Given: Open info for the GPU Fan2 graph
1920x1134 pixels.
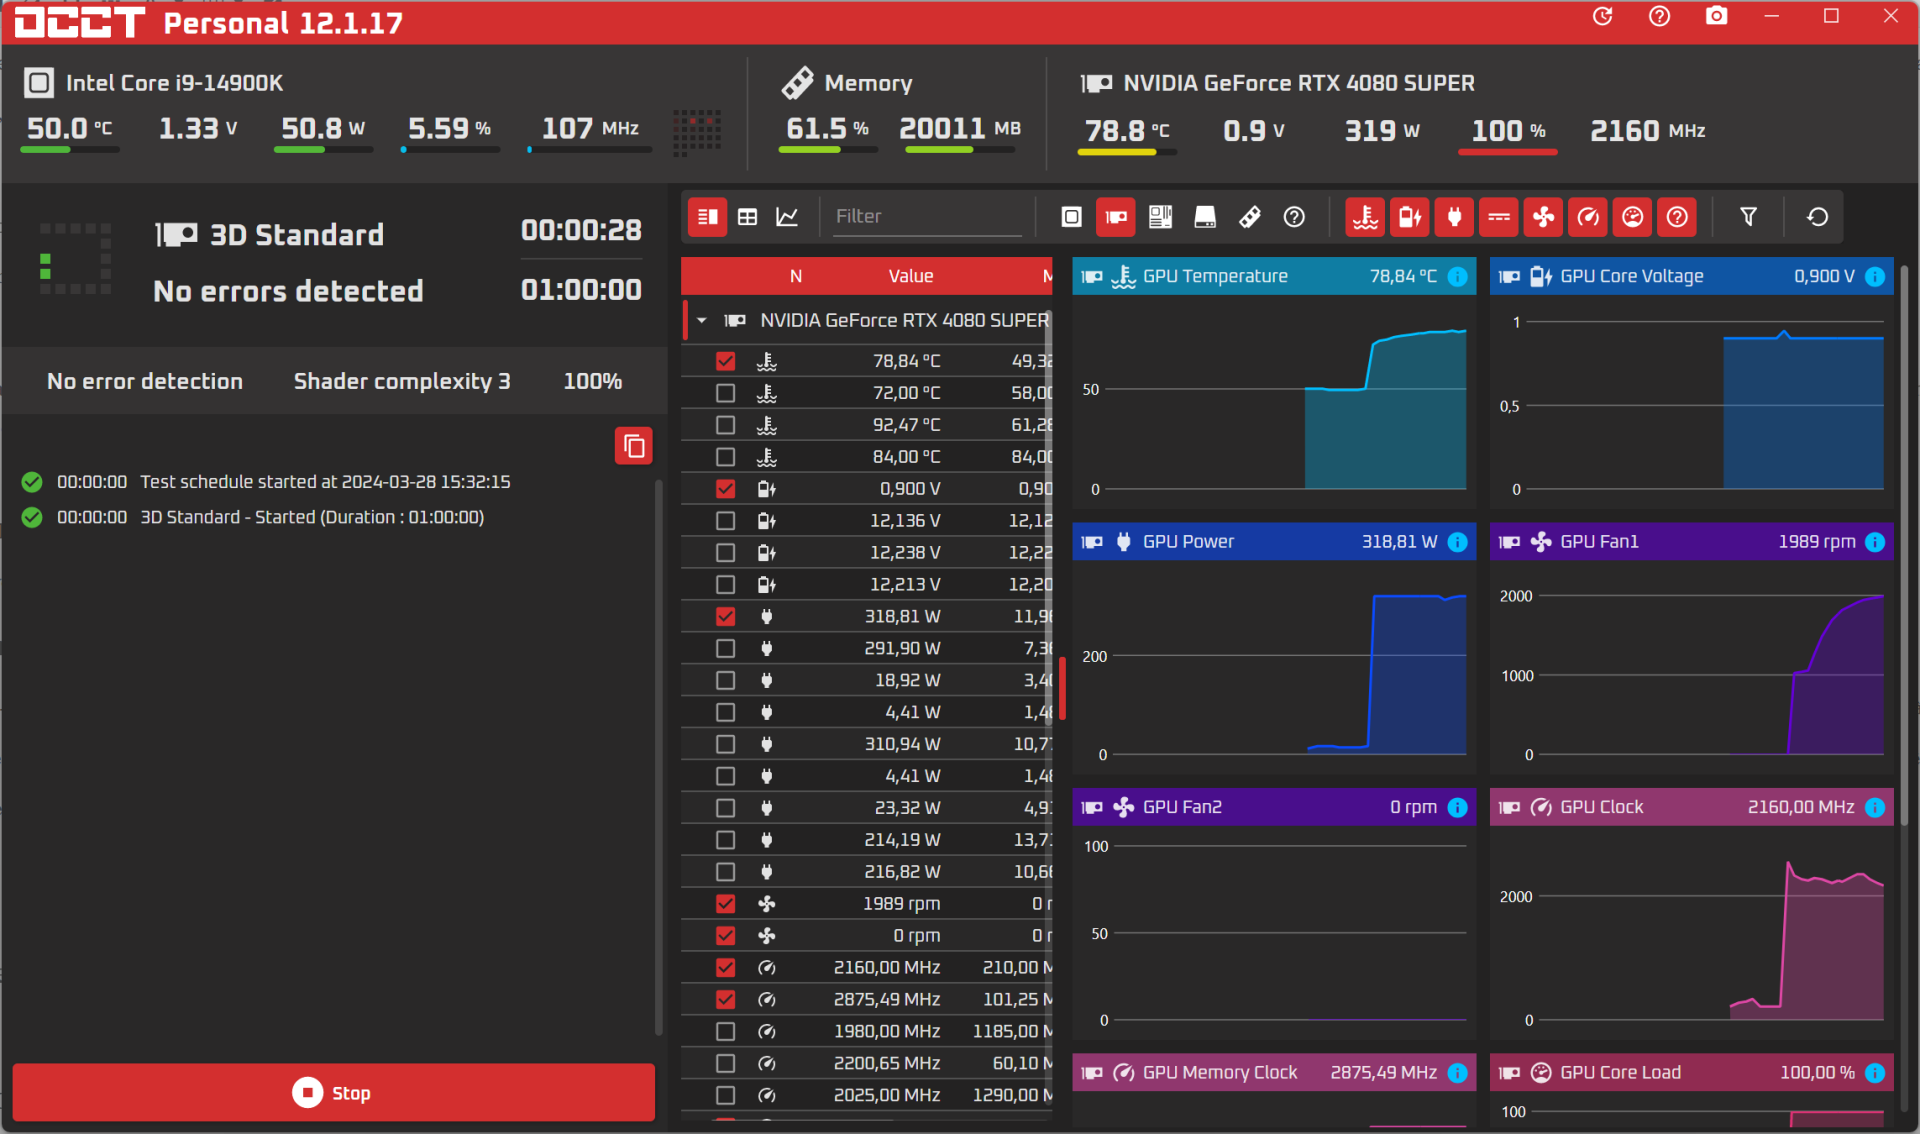Looking at the screenshot, I should coord(1458,807).
